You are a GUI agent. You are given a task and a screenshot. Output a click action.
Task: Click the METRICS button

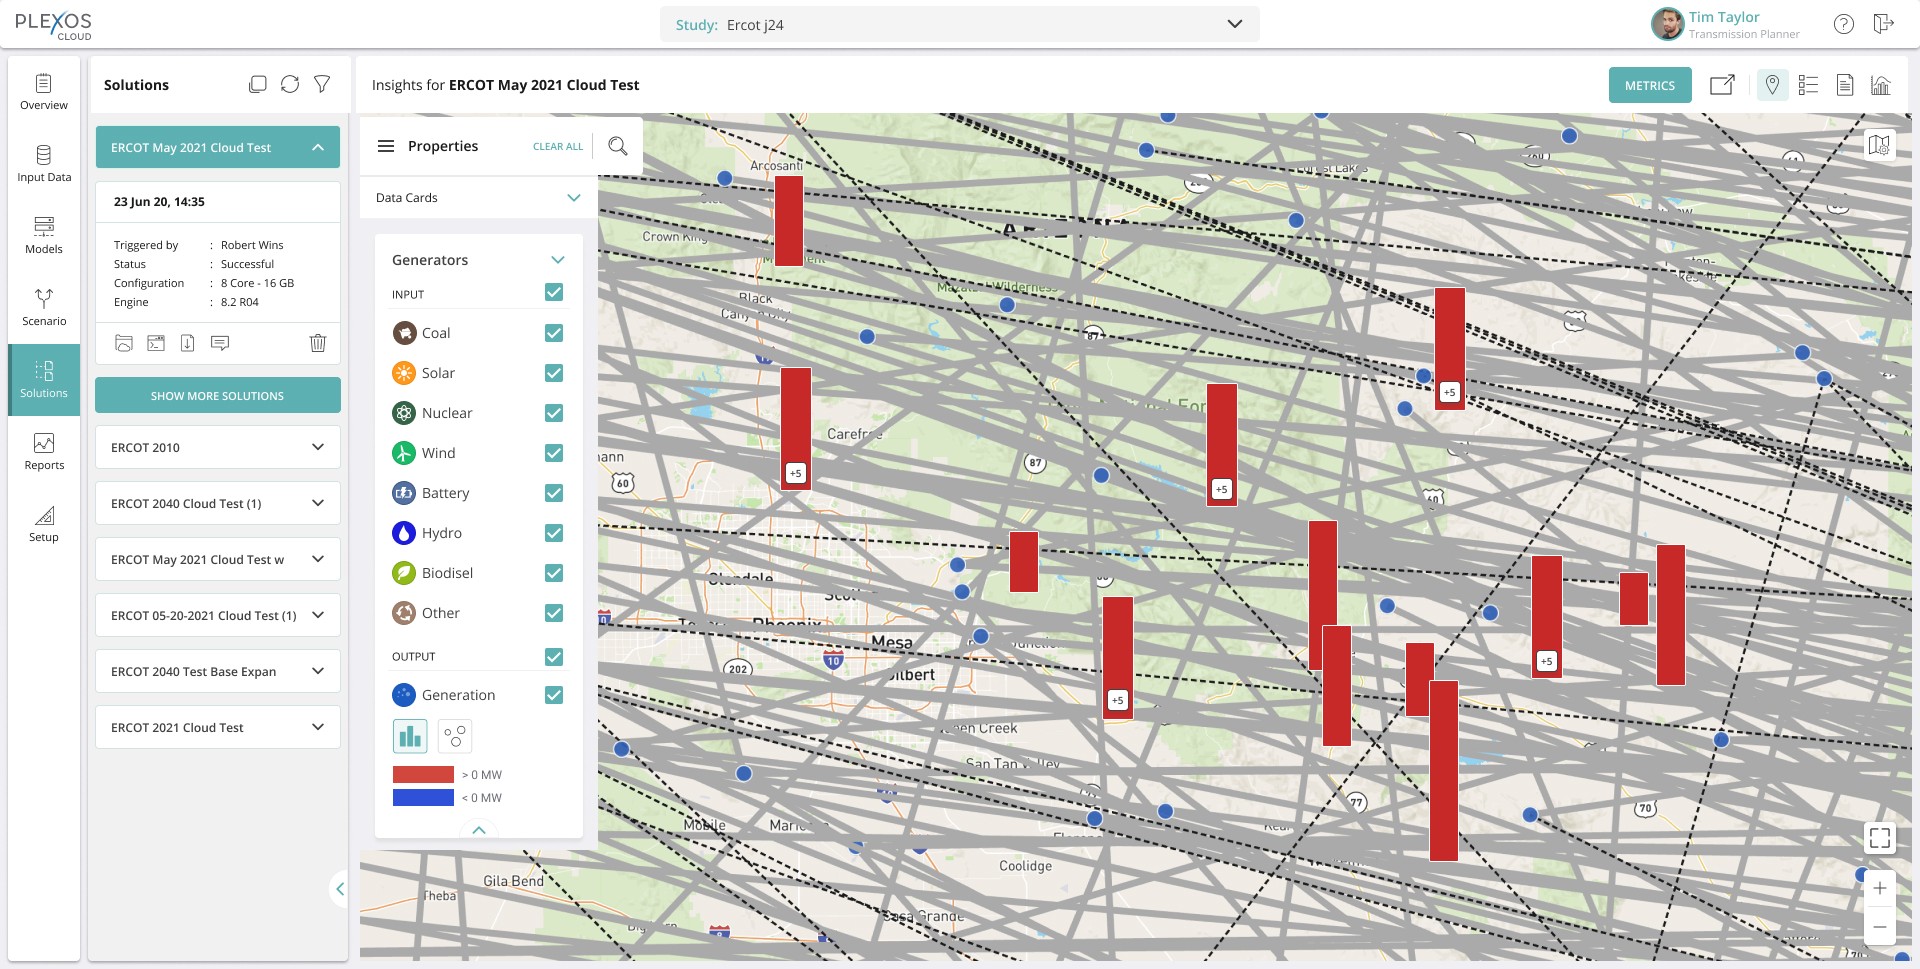1650,85
